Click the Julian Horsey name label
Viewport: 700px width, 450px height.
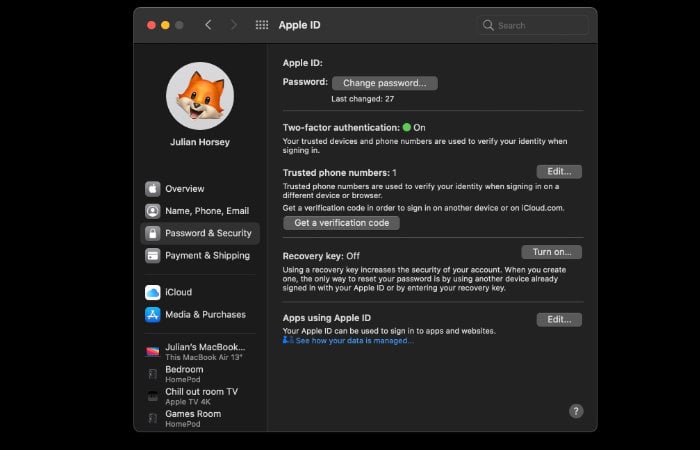pos(200,142)
